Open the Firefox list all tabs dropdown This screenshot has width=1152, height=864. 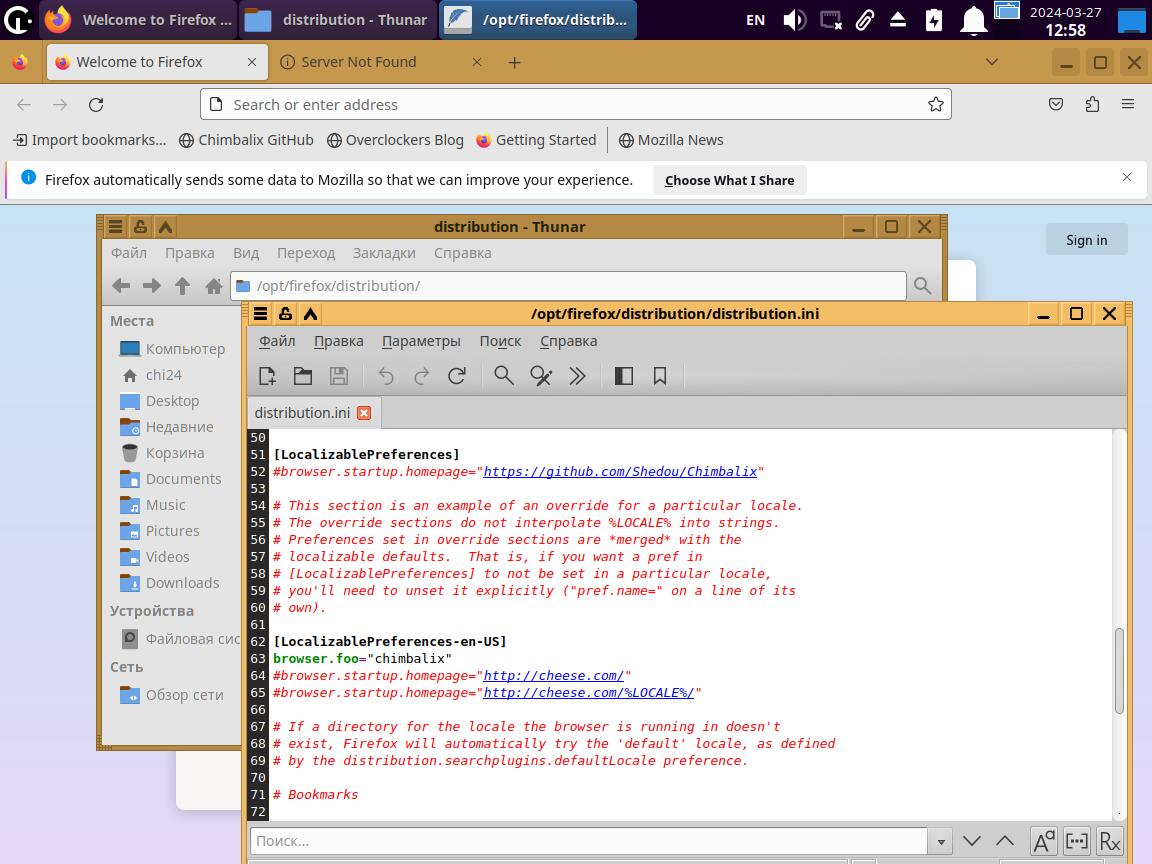[x=991, y=62]
